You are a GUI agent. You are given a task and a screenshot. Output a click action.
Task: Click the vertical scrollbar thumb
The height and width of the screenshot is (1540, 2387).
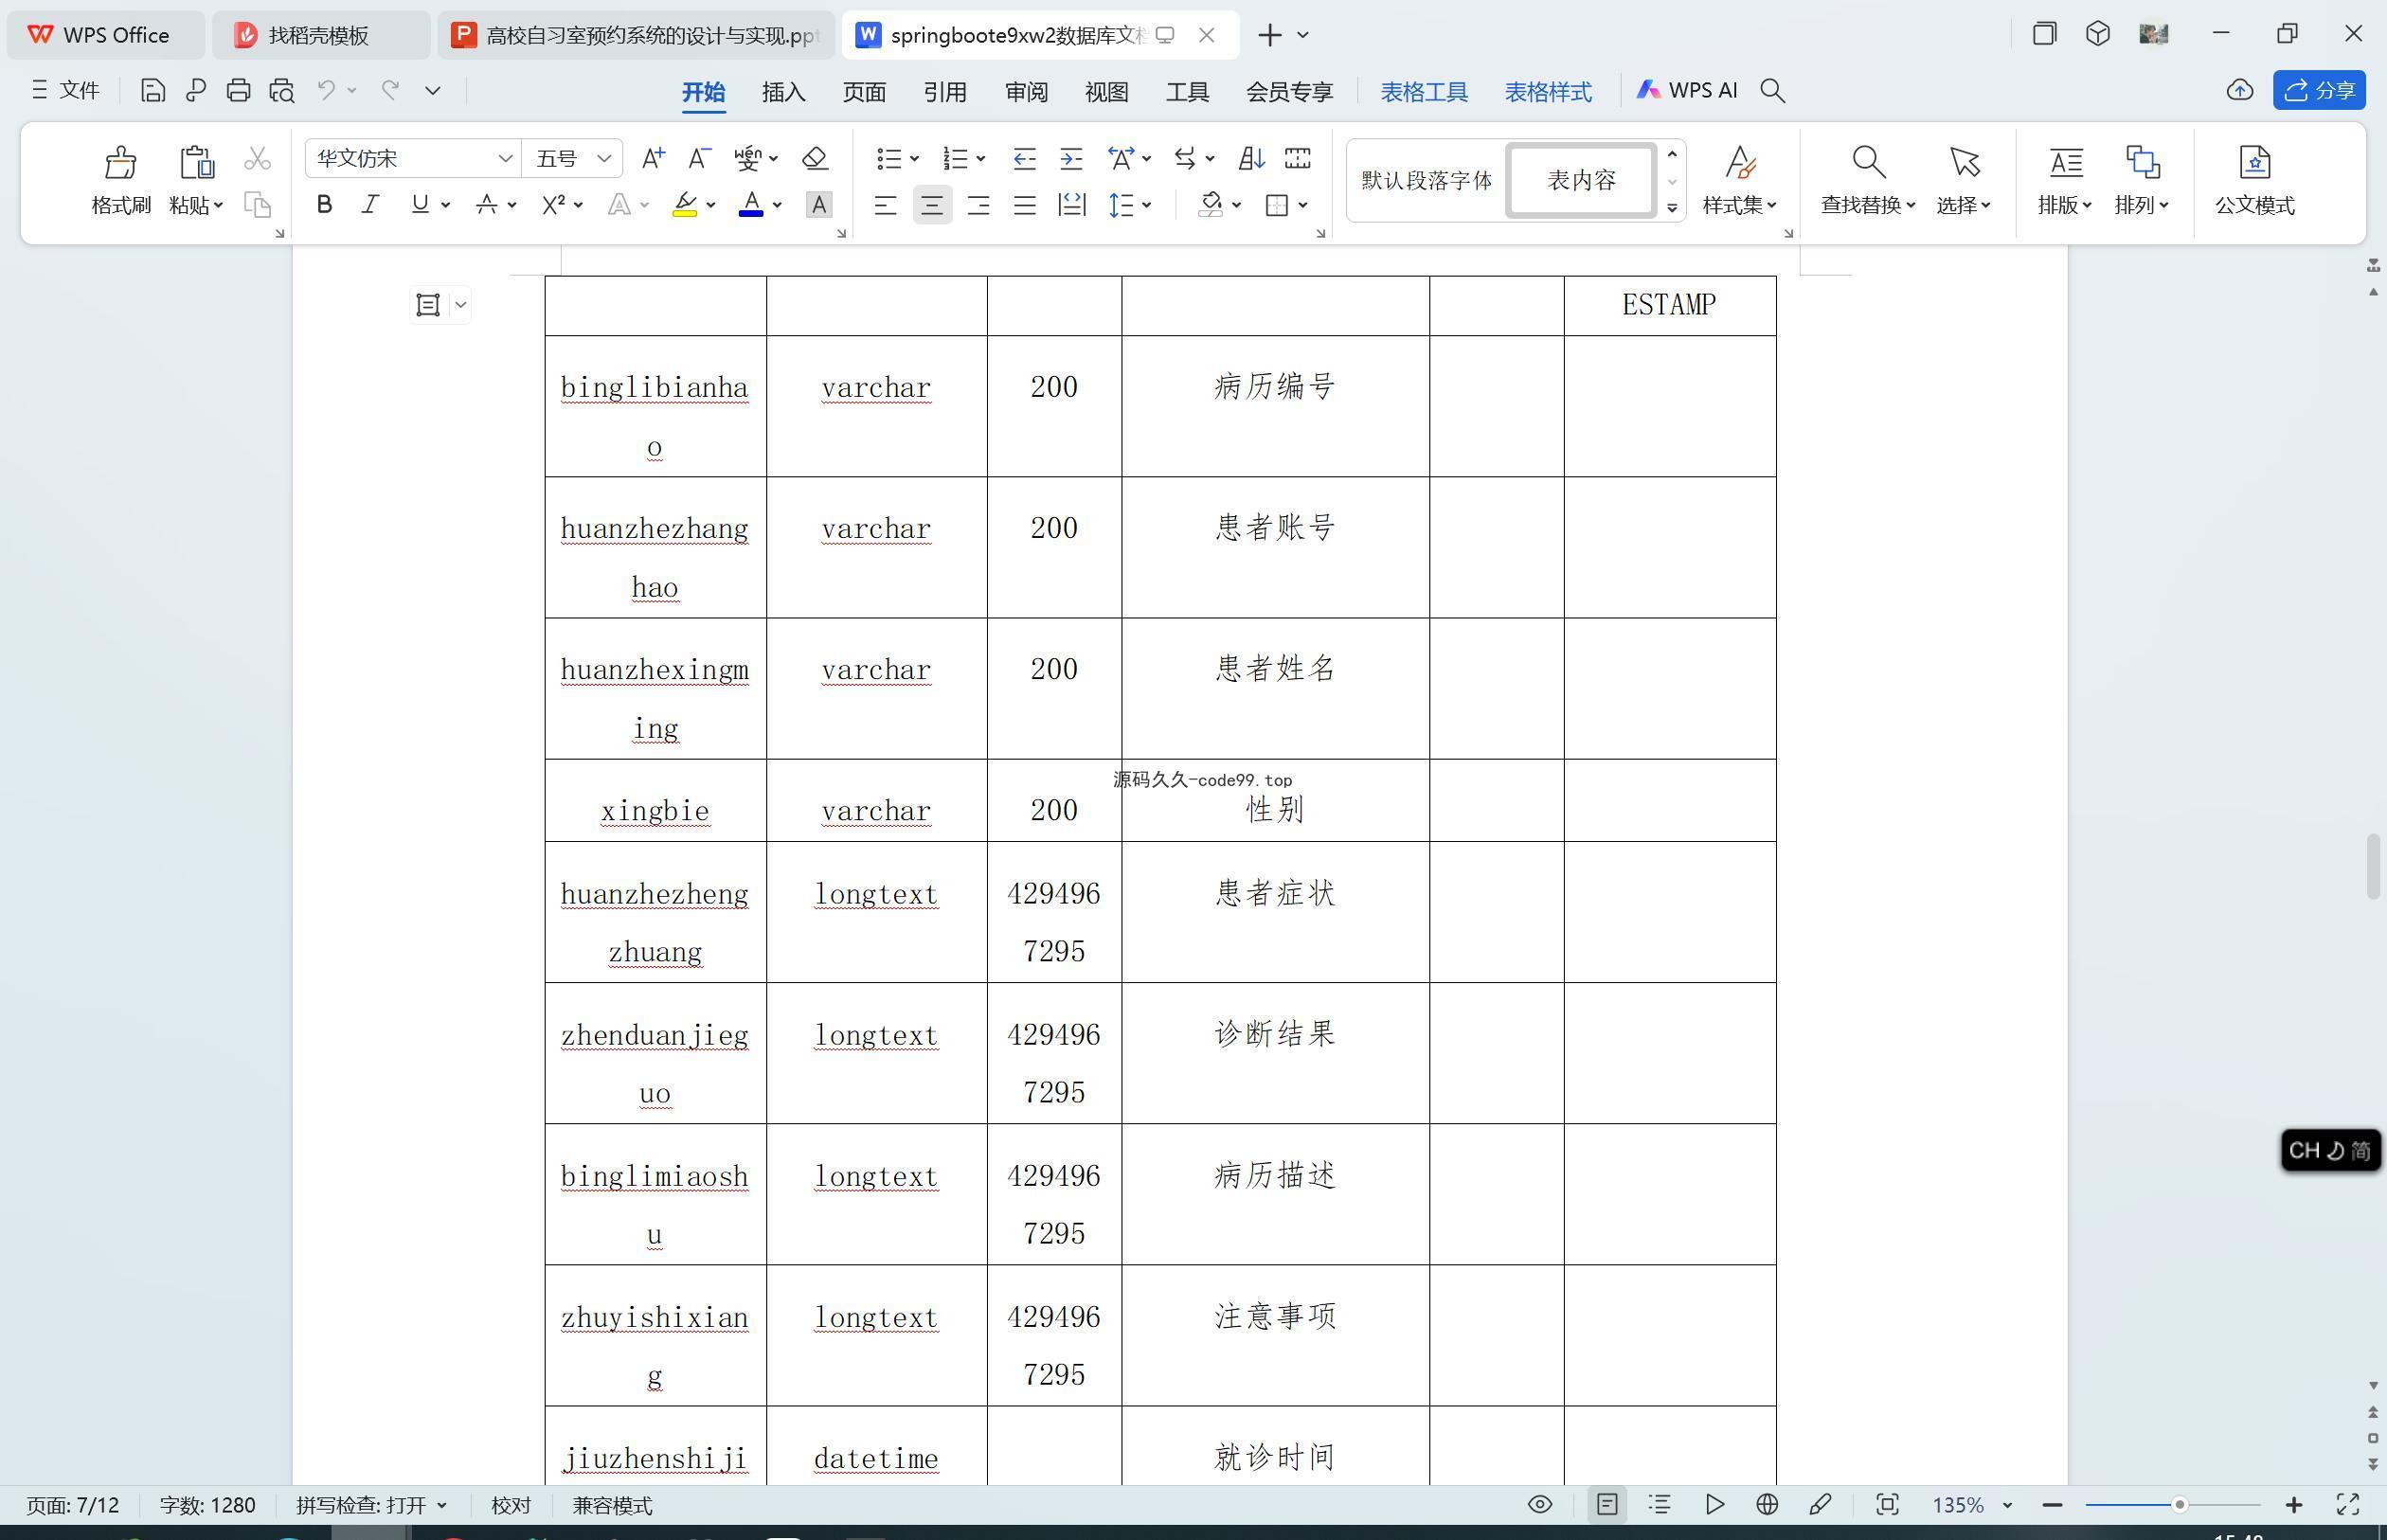2373,866
